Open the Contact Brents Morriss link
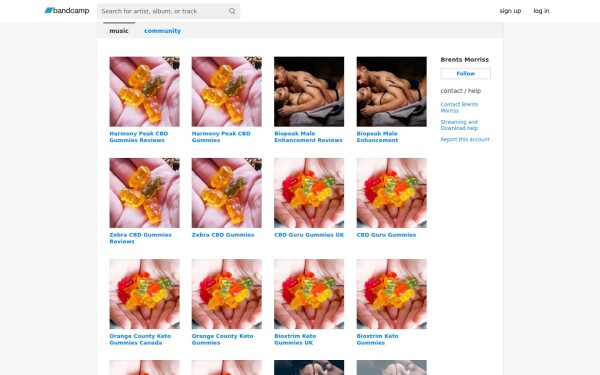Image resolution: width=600 pixels, height=375 pixels. pos(459,107)
